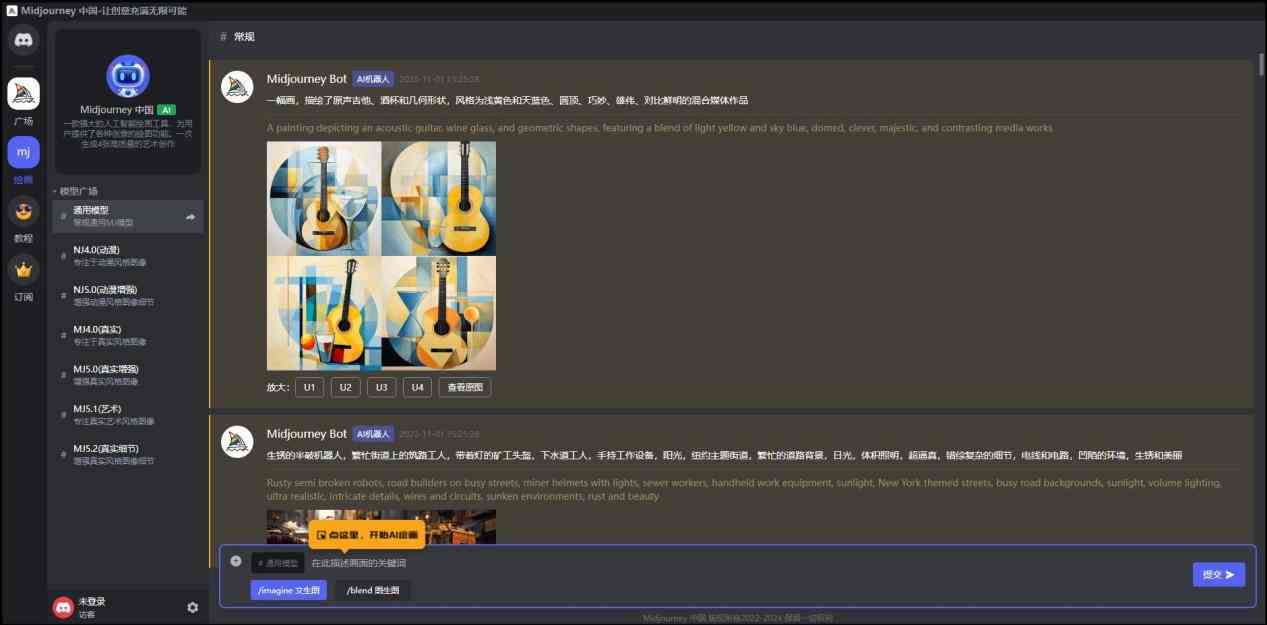Click the Midjourney 中国 server name
This screenshot has height=625, width=1267.
tap(117, 110)
